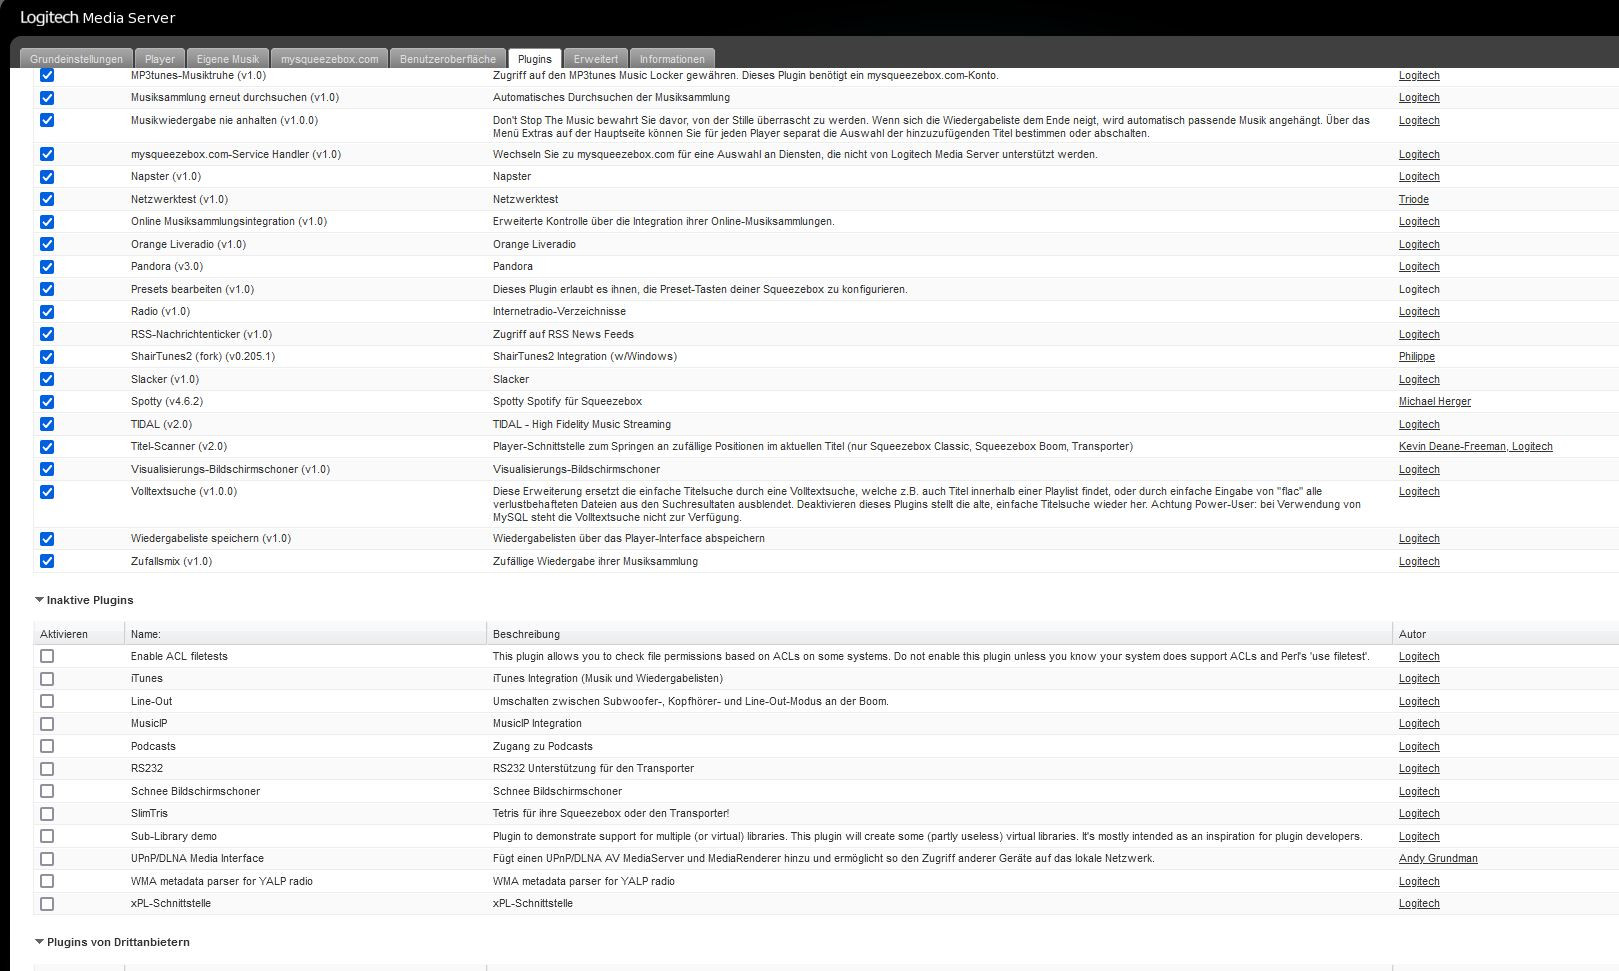This screenshot has height=971, width=1619.
Task: Activate the Podcasts plugin
Action: [x=47, y=746]
